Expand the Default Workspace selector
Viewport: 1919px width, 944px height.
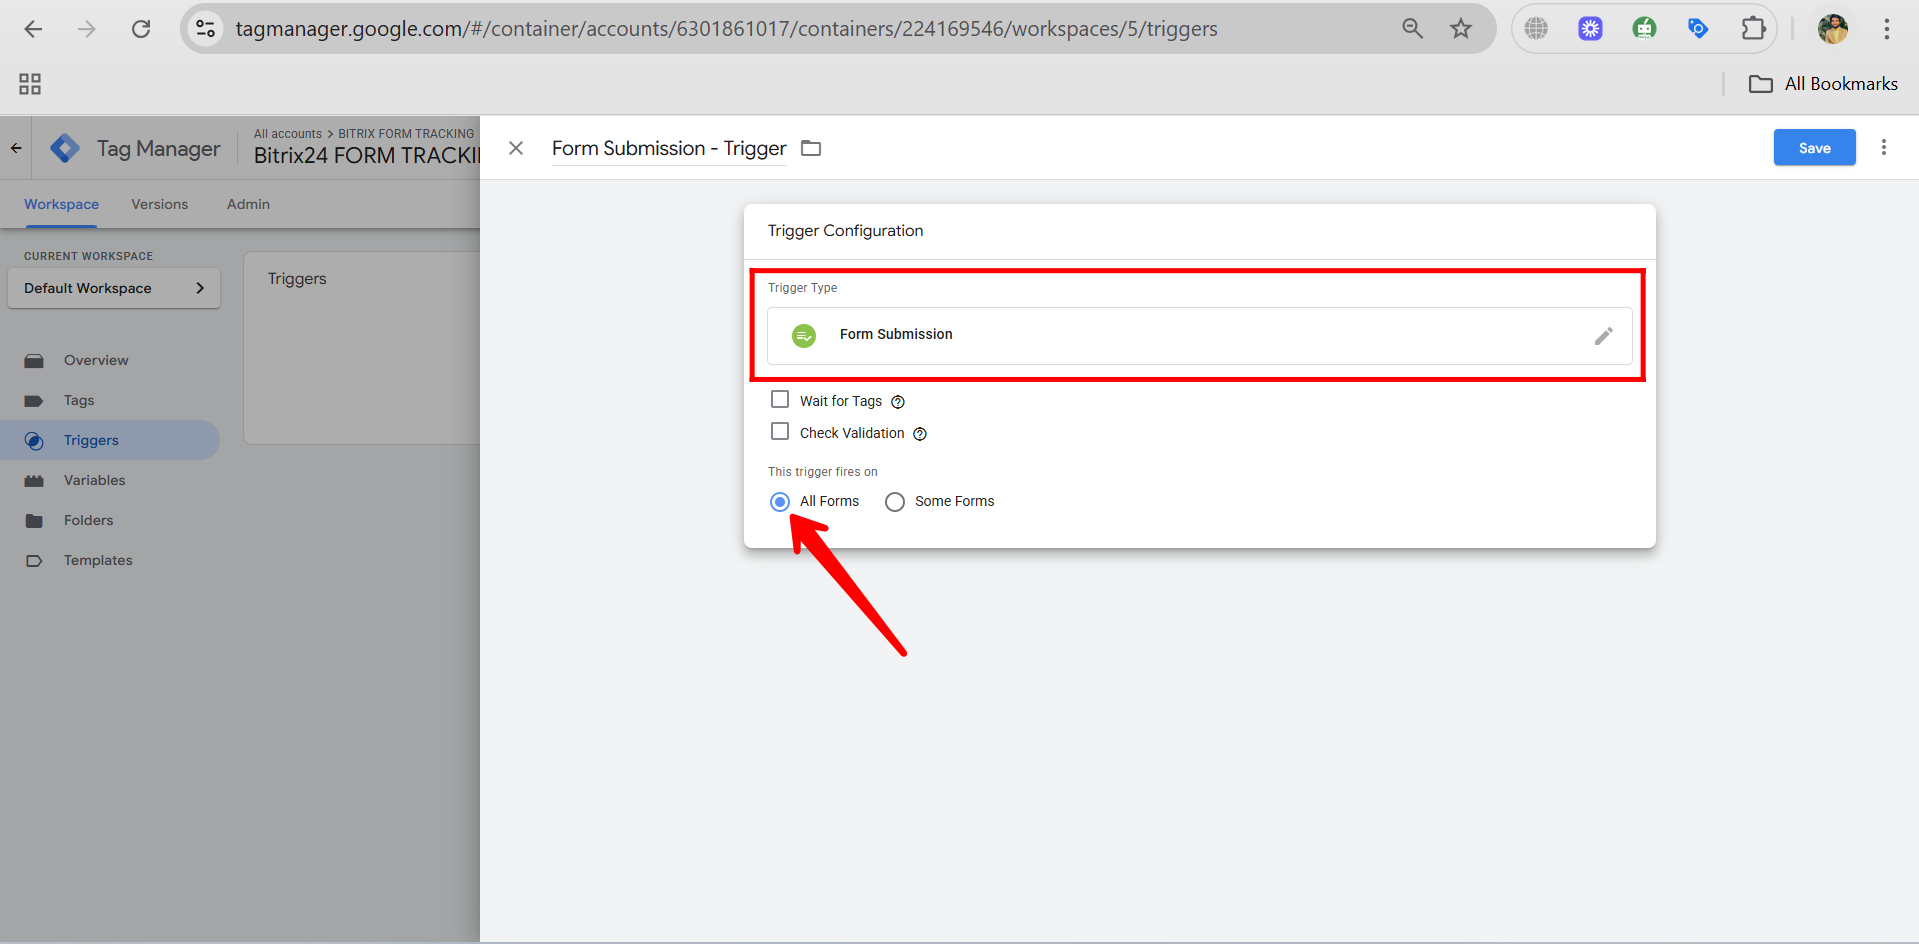[114, 288]
